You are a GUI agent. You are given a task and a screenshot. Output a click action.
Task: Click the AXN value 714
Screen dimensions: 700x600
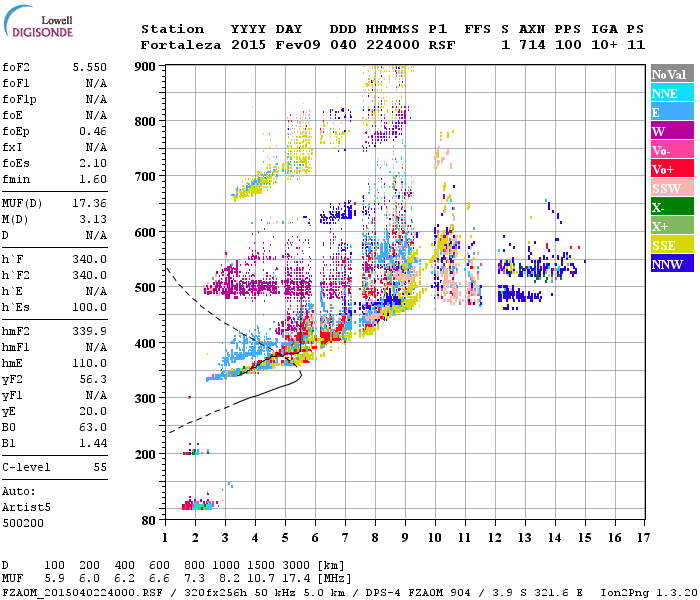click(x=532, y=45)
